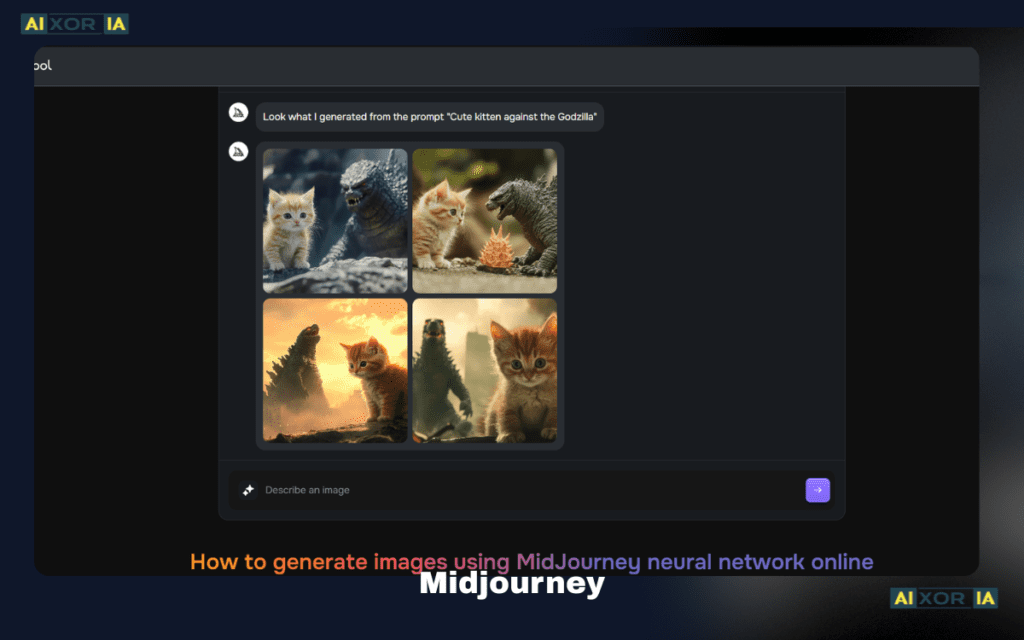Click the avatar icon beside the prompt message
This screenshot has height=640, width=1024.
238,113
